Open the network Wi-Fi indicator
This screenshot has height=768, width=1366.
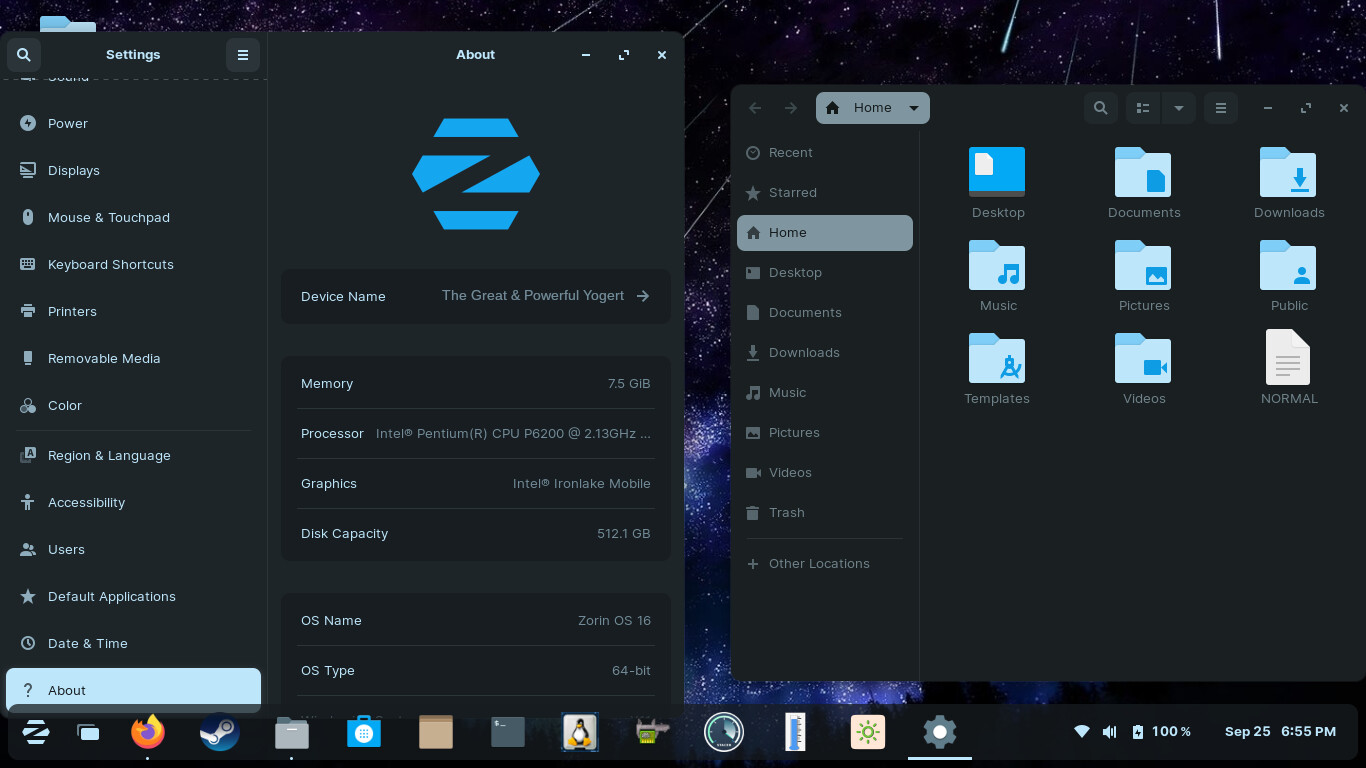[x=1081, y=732]
